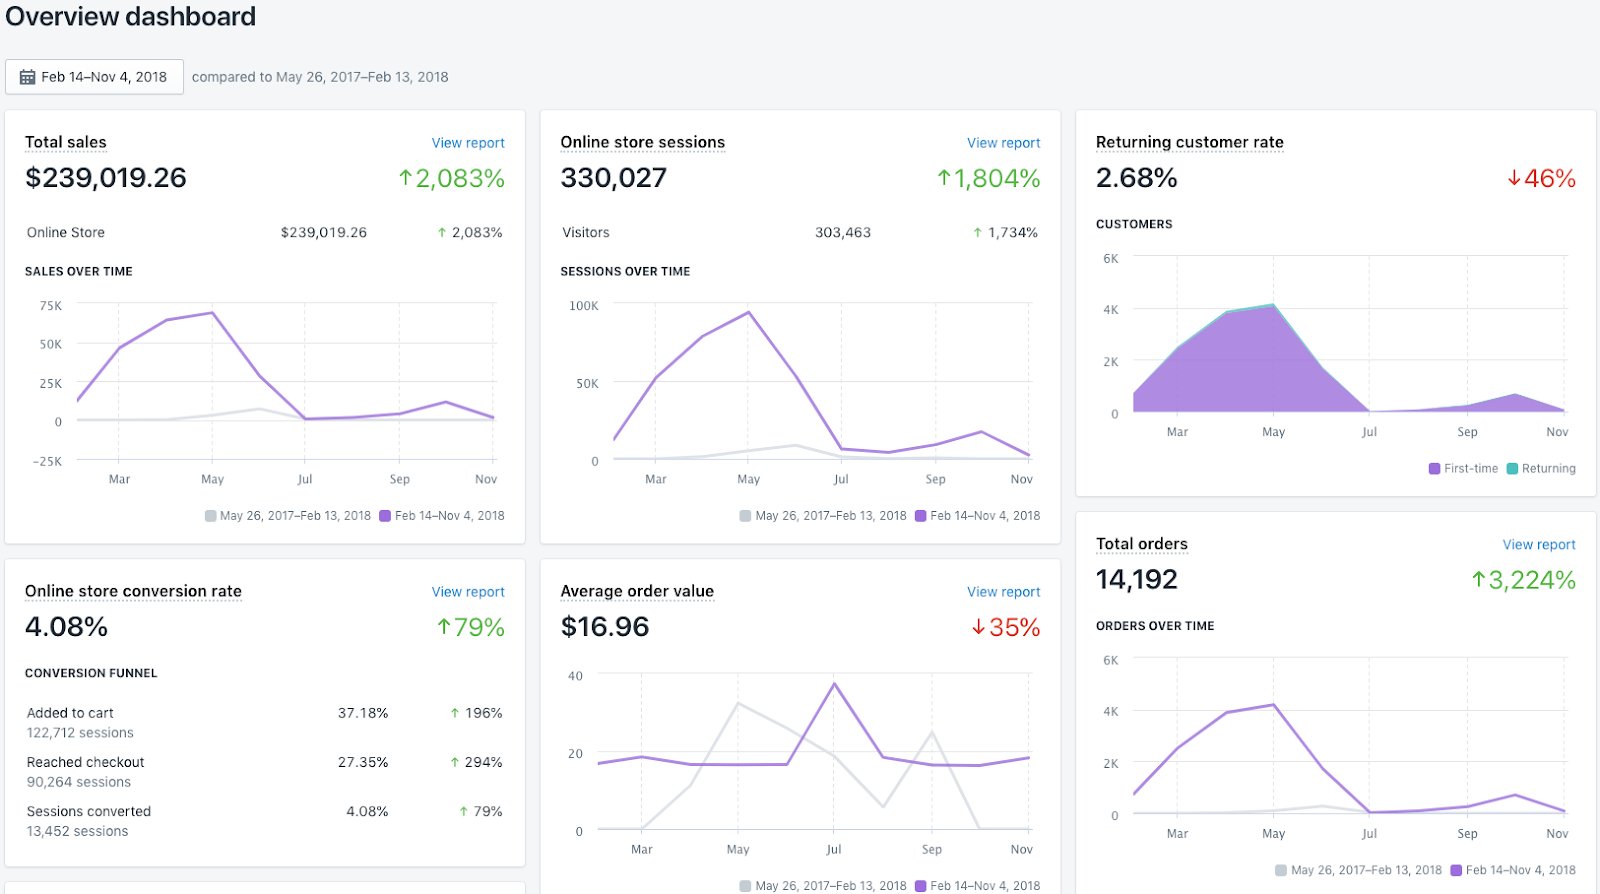This screenshot has height=894, width=1600.
Task: Click the purple legend swatch under Sales over time
Action: pyautogui.click(x=385, y=516)
